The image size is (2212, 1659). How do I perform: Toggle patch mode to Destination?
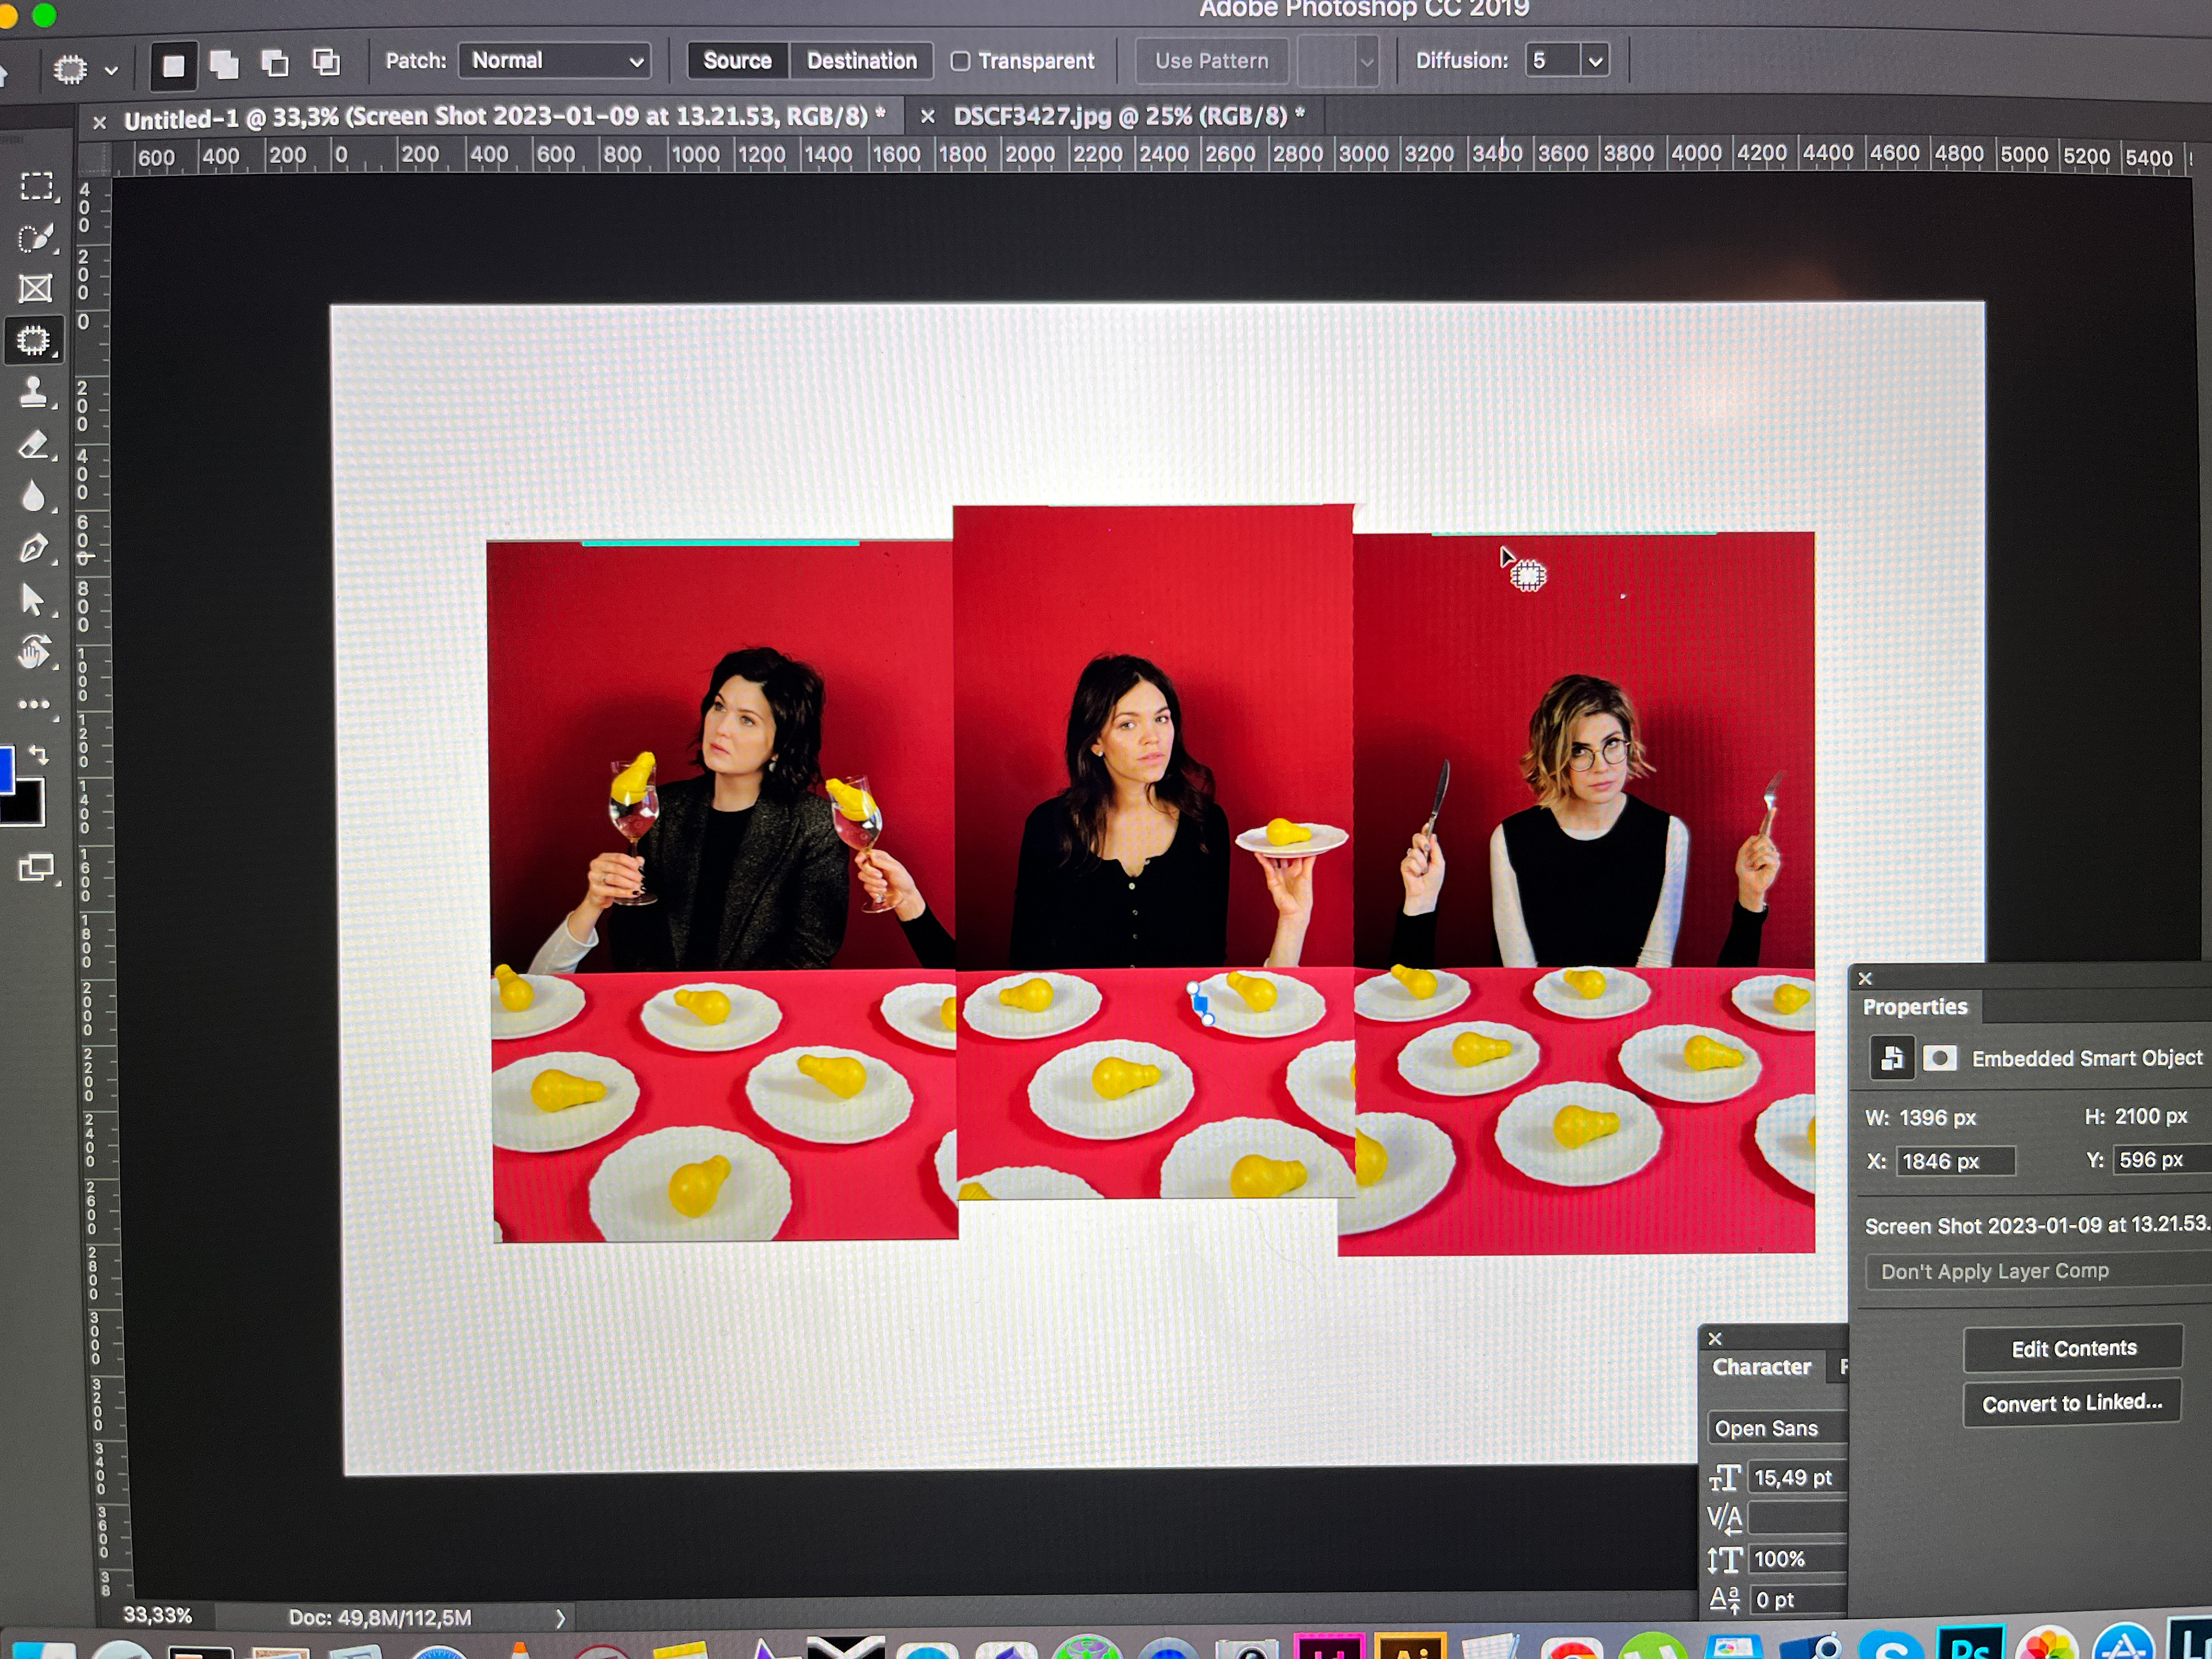[861, 61]
